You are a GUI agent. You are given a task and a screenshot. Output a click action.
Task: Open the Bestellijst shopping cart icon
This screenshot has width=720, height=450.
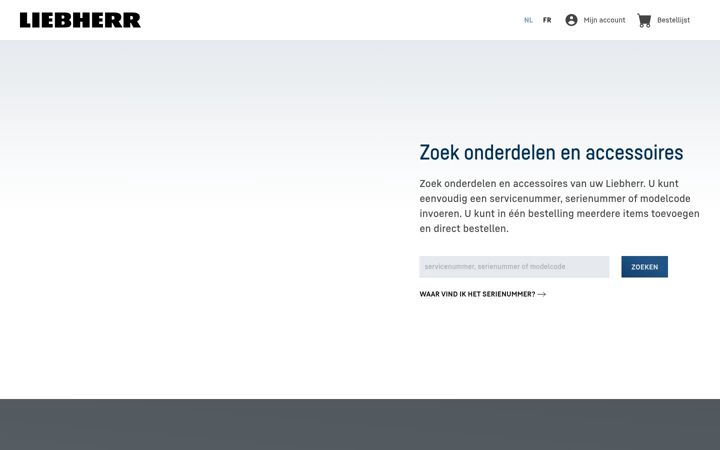pos(644,20)
